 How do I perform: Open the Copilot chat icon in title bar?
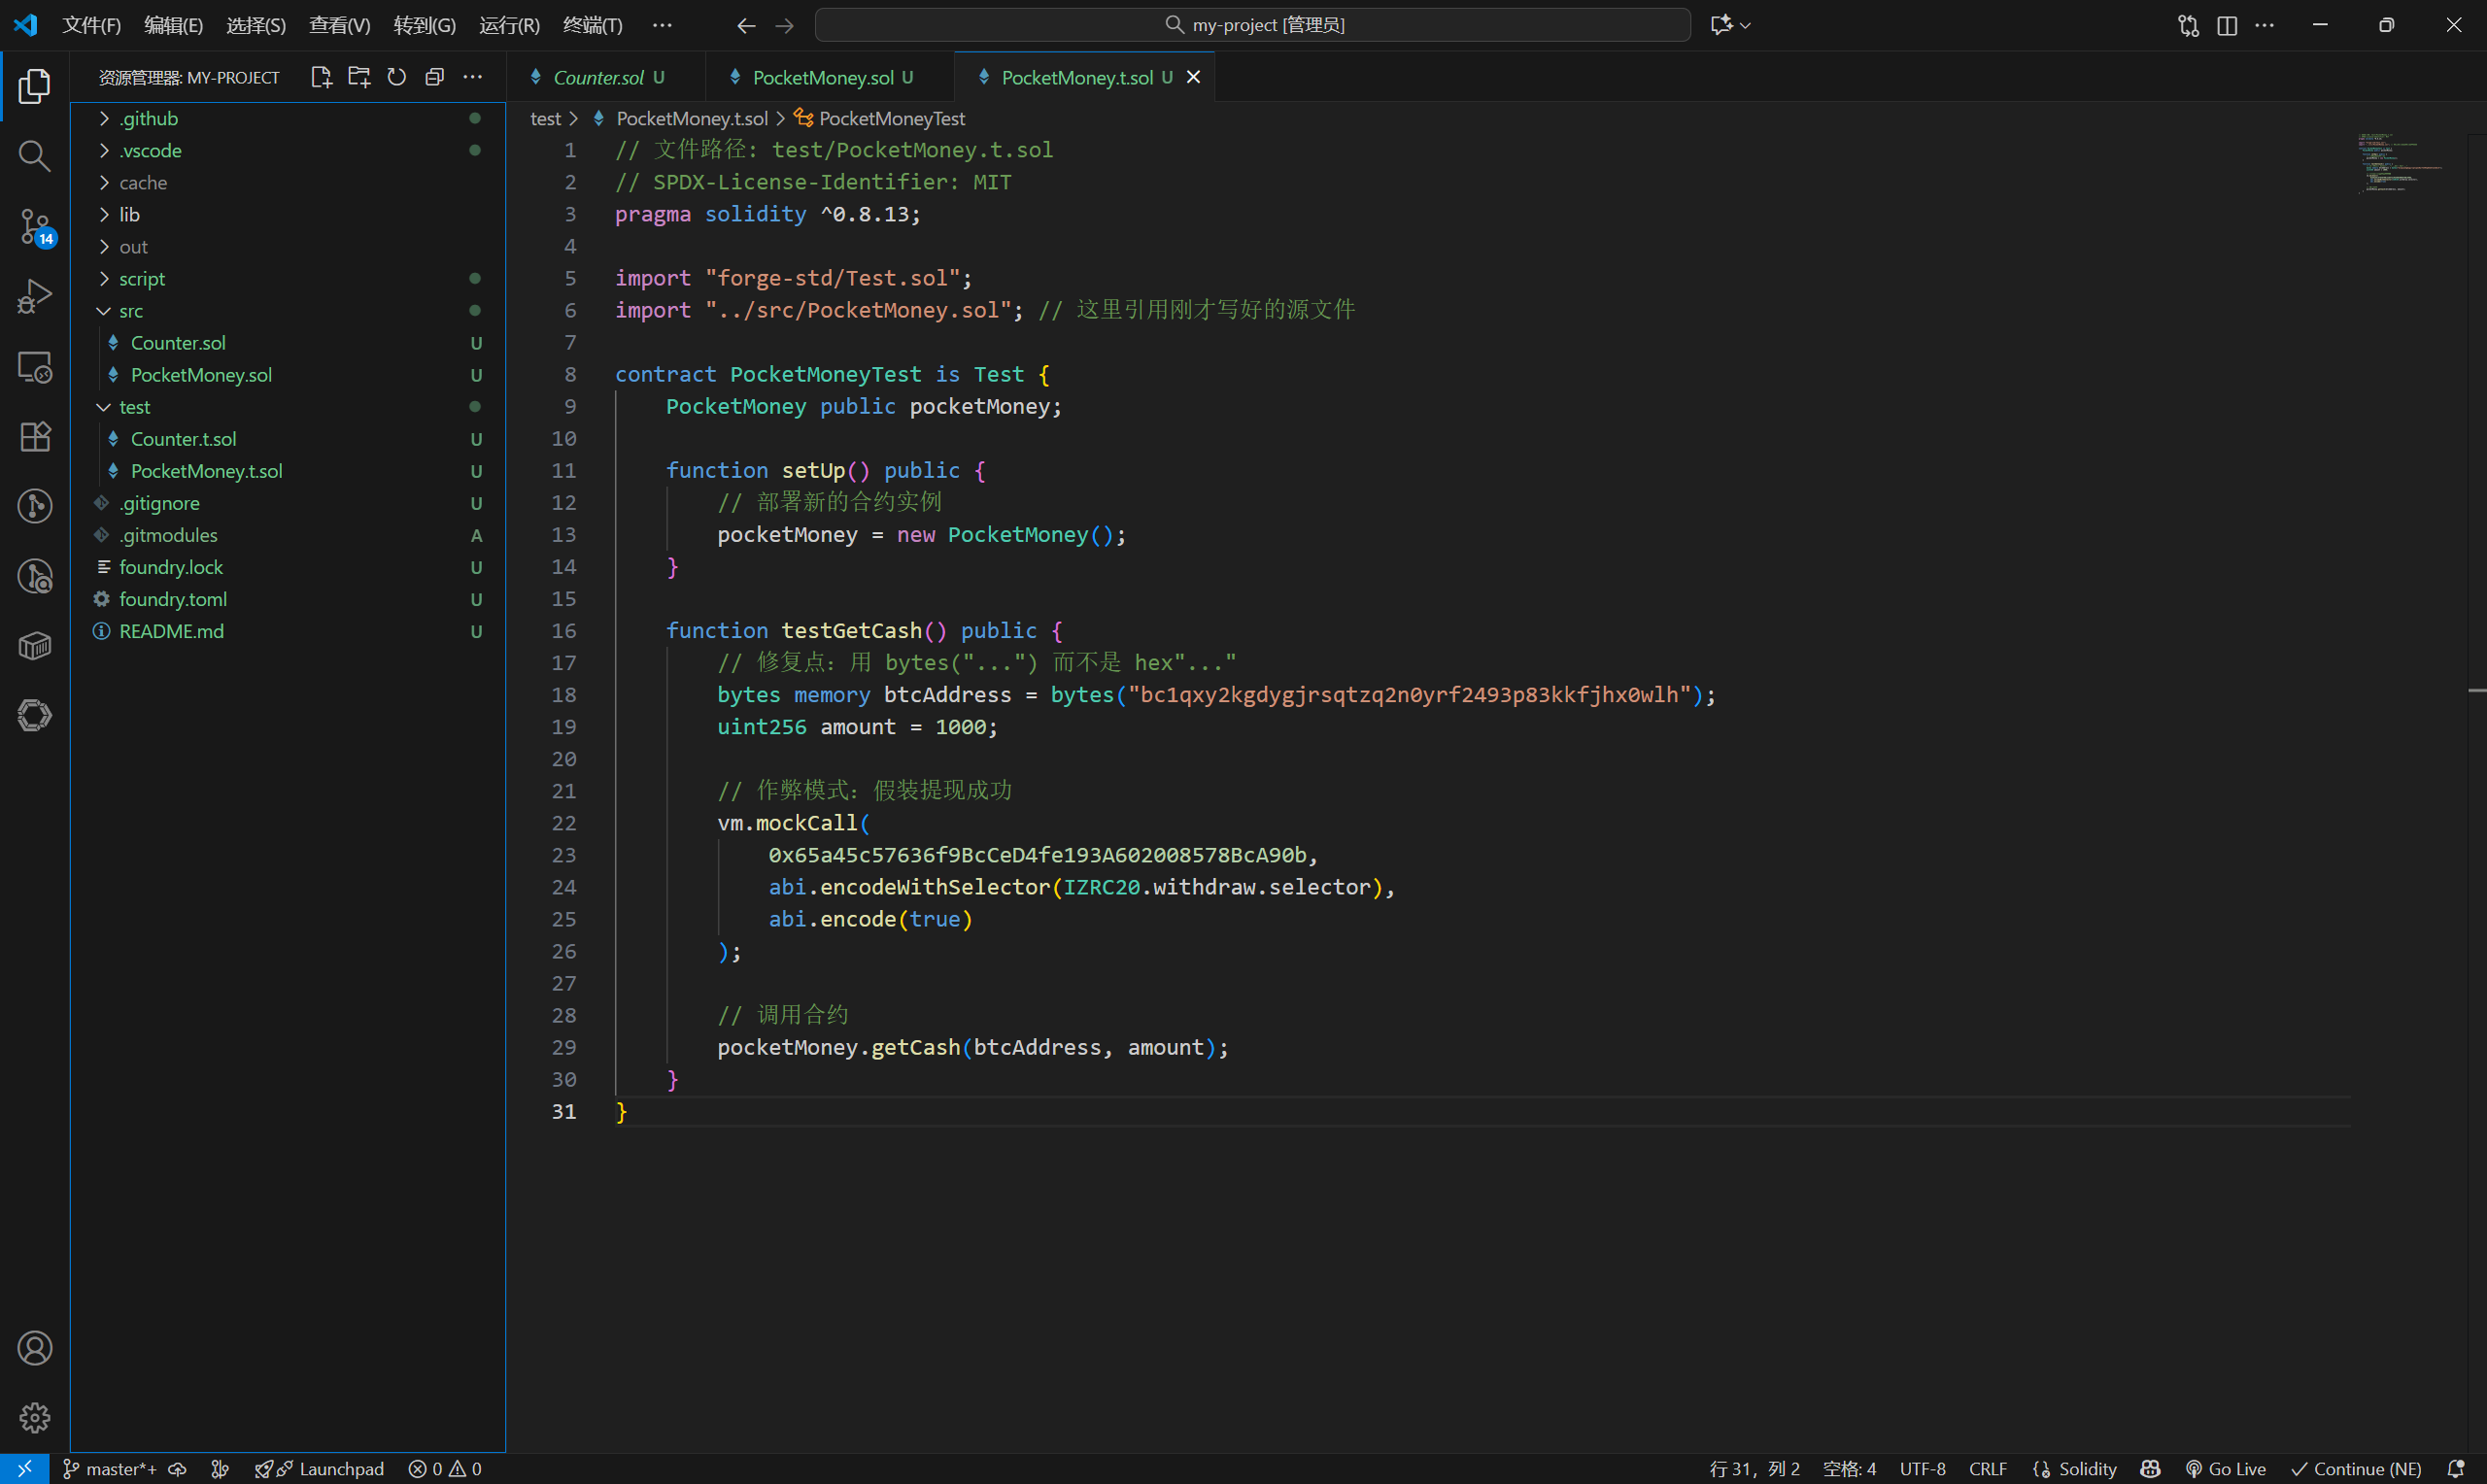pyautogui.click(x=1721, y=25)
